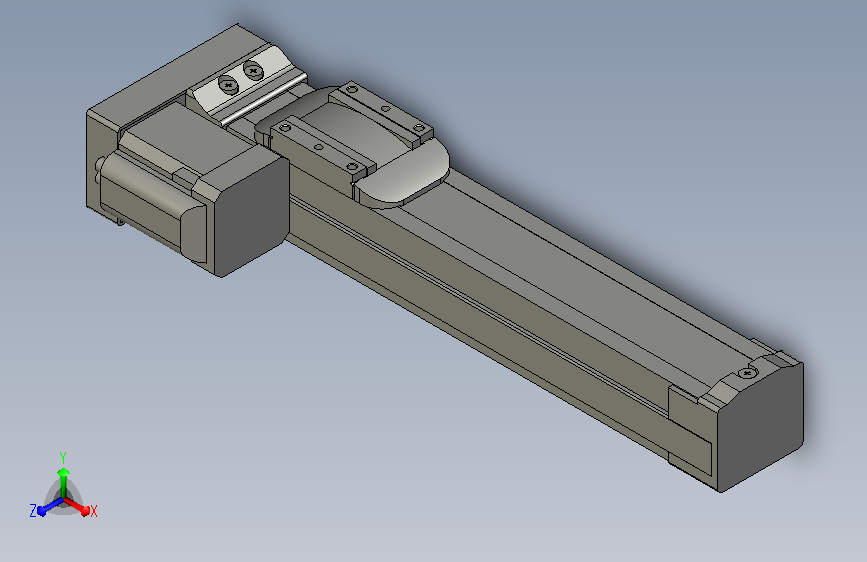Select the dark end face of the far end block
Viewport: 867px width, 562px height.
click(760, 428)
